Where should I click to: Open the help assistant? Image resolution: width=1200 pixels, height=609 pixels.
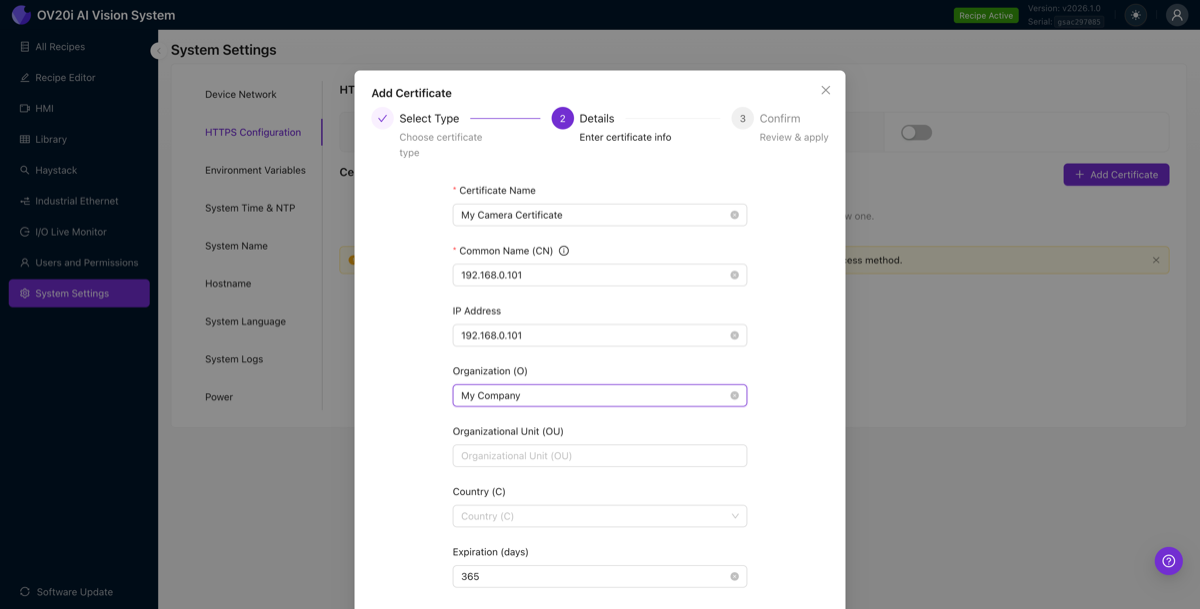(x=1168, y=561)
